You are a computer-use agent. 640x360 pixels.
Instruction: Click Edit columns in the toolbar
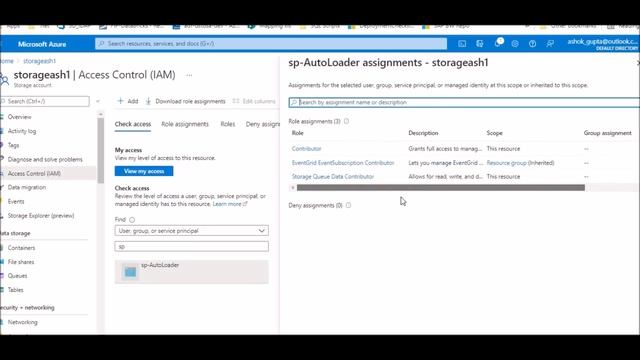click(x=254, y=101)
